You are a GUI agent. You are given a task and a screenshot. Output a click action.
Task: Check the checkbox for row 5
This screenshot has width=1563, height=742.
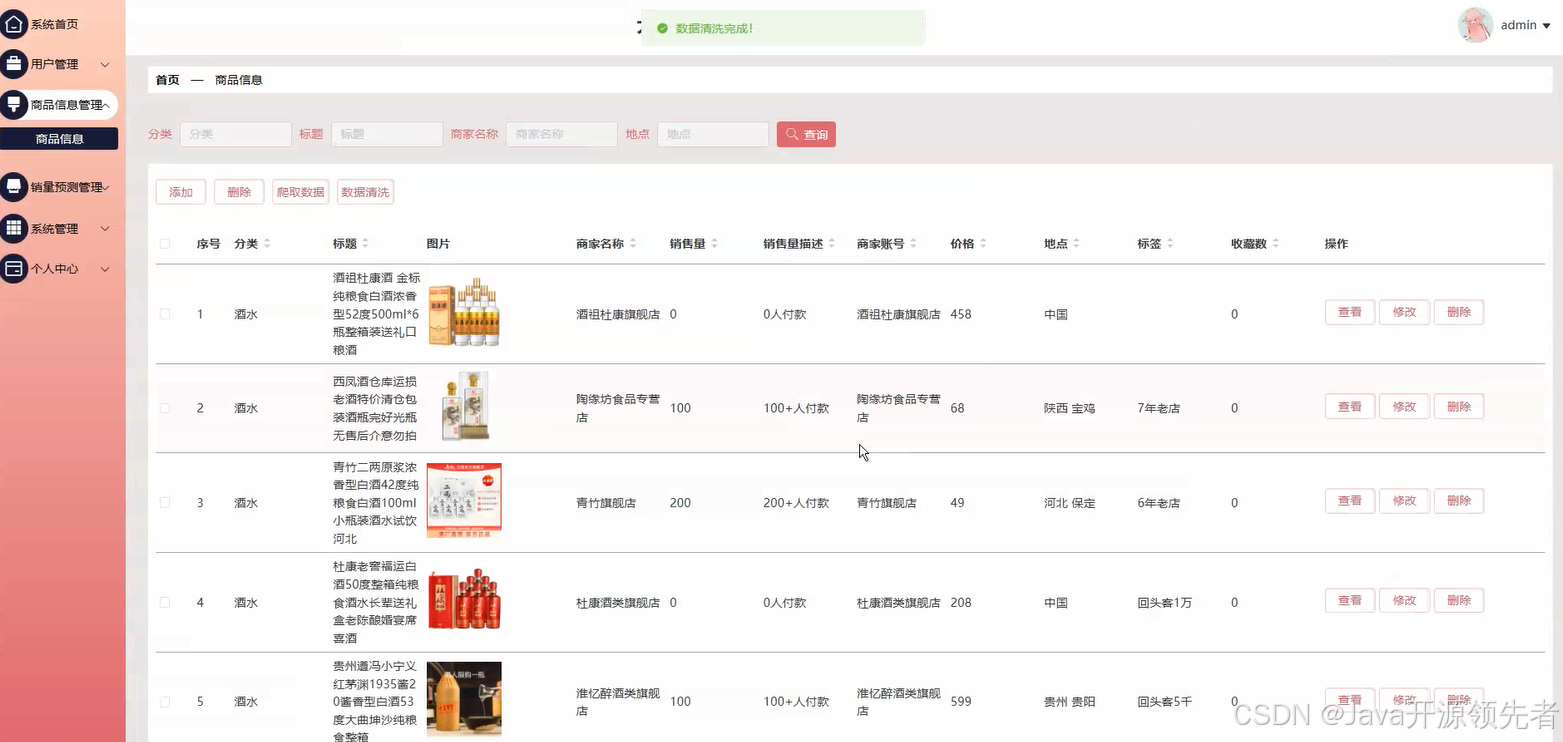165,702
